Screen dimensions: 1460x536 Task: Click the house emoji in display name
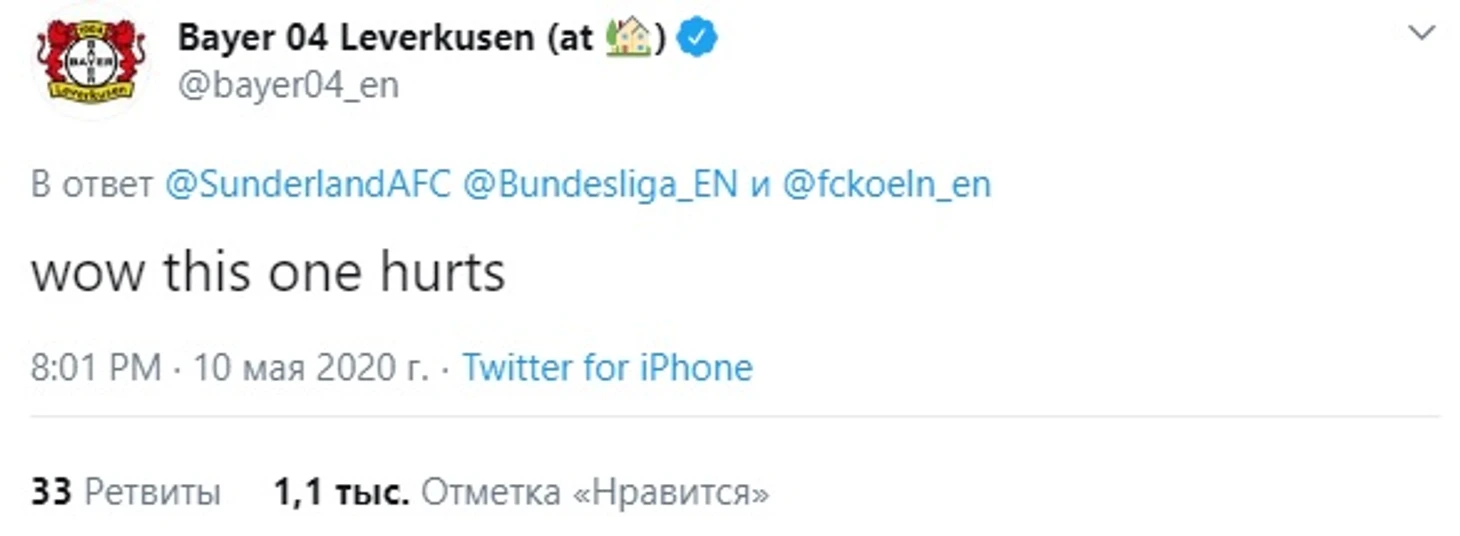[628, 38]
